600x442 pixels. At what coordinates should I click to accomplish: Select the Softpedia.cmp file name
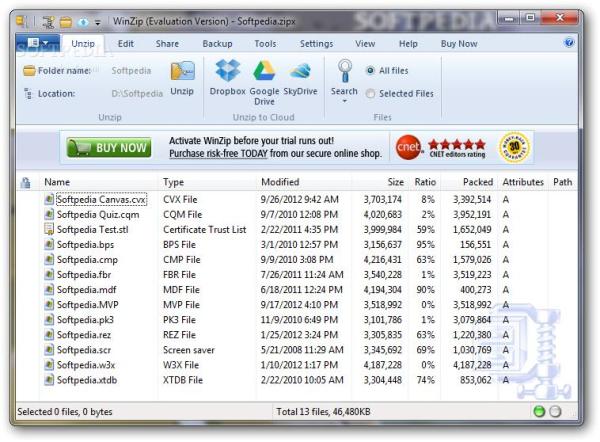tap(87, 260)
